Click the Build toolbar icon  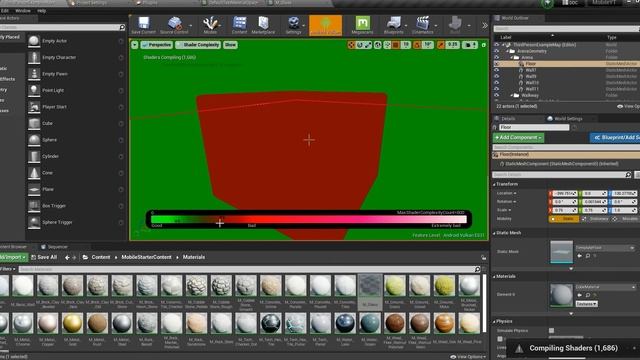[455, 22]
